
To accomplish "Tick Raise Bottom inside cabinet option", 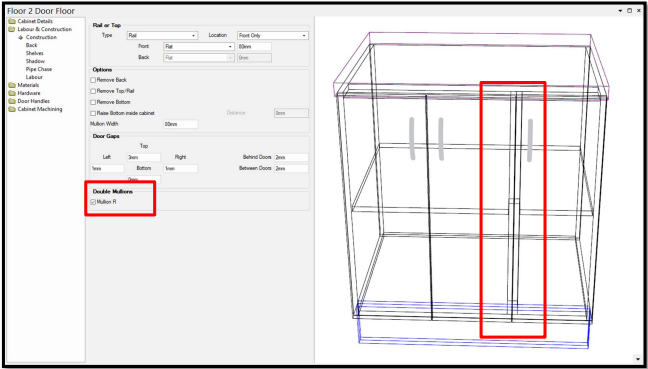I will (93, 113).
